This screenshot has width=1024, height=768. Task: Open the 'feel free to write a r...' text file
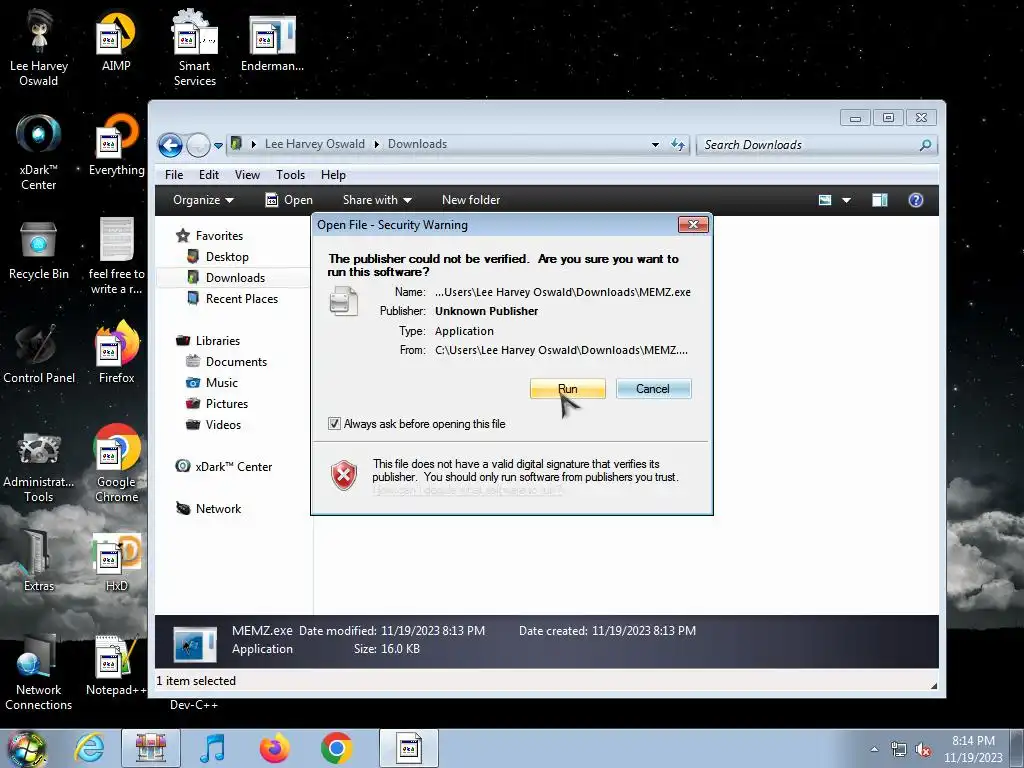[116, 256]
